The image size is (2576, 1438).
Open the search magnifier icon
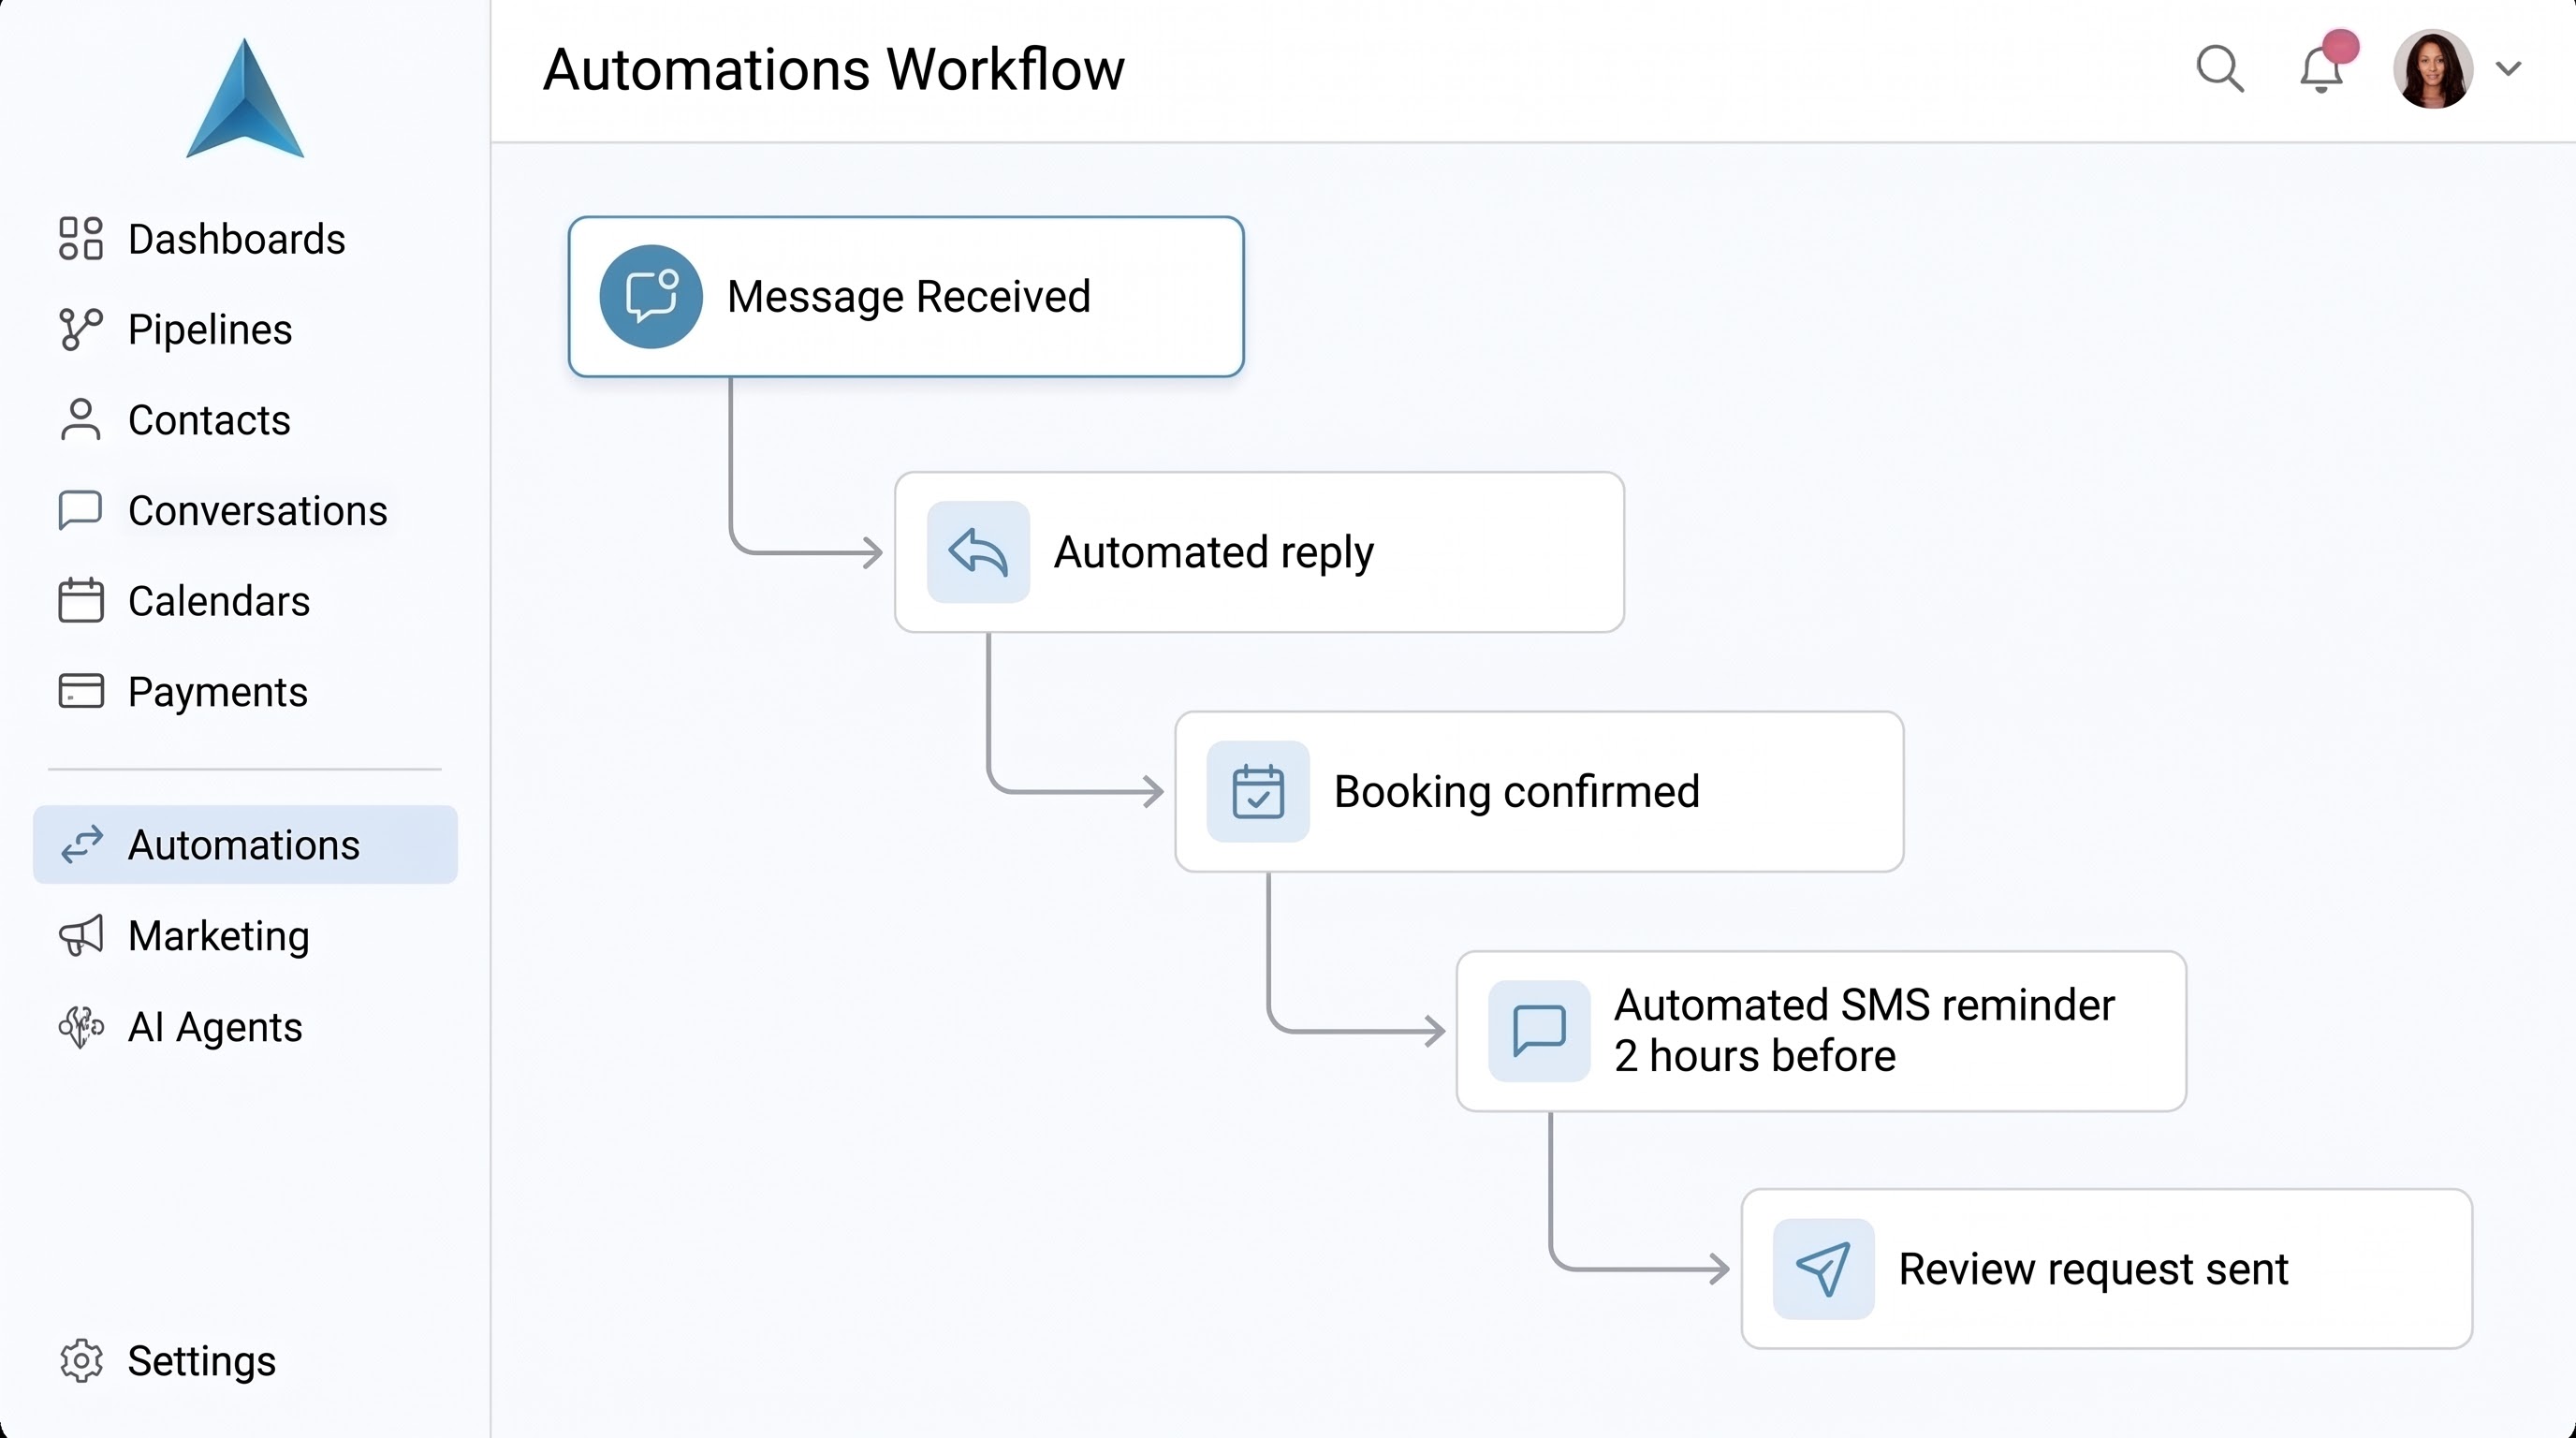coord(2220,69)
